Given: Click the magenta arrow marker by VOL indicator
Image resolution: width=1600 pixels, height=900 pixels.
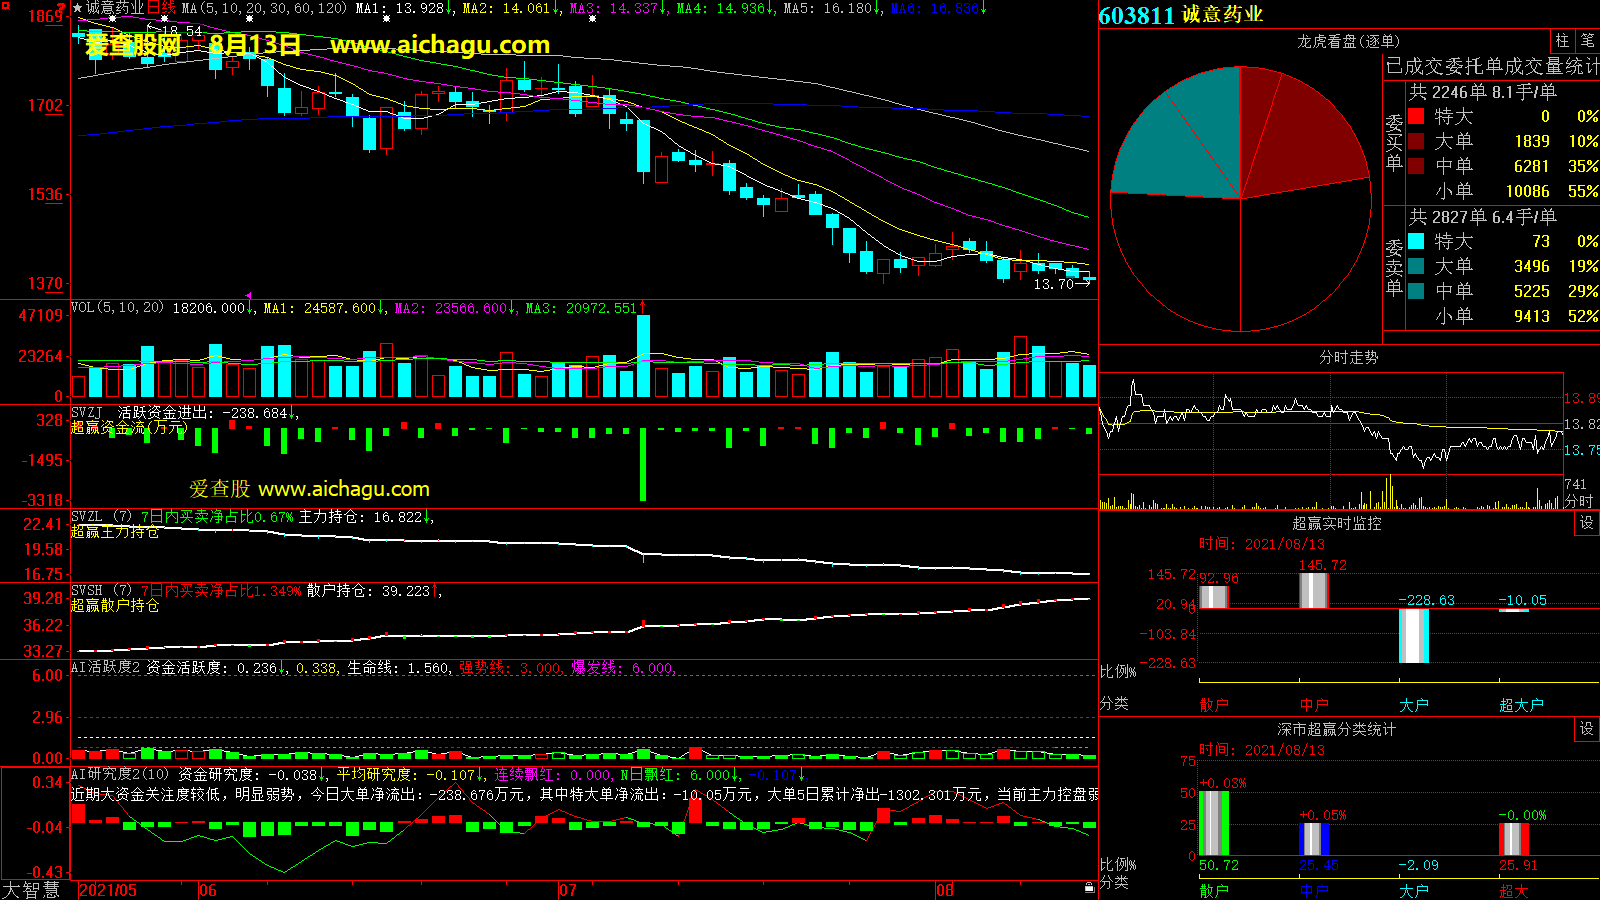Looking at the screenshot, I should pyautogui.click(x=249, y=296).
